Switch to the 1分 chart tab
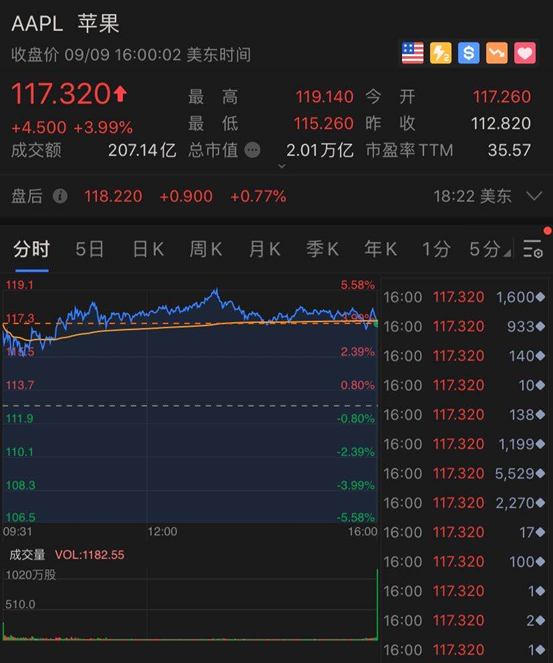The image size is (553, 663). (436, 249)
